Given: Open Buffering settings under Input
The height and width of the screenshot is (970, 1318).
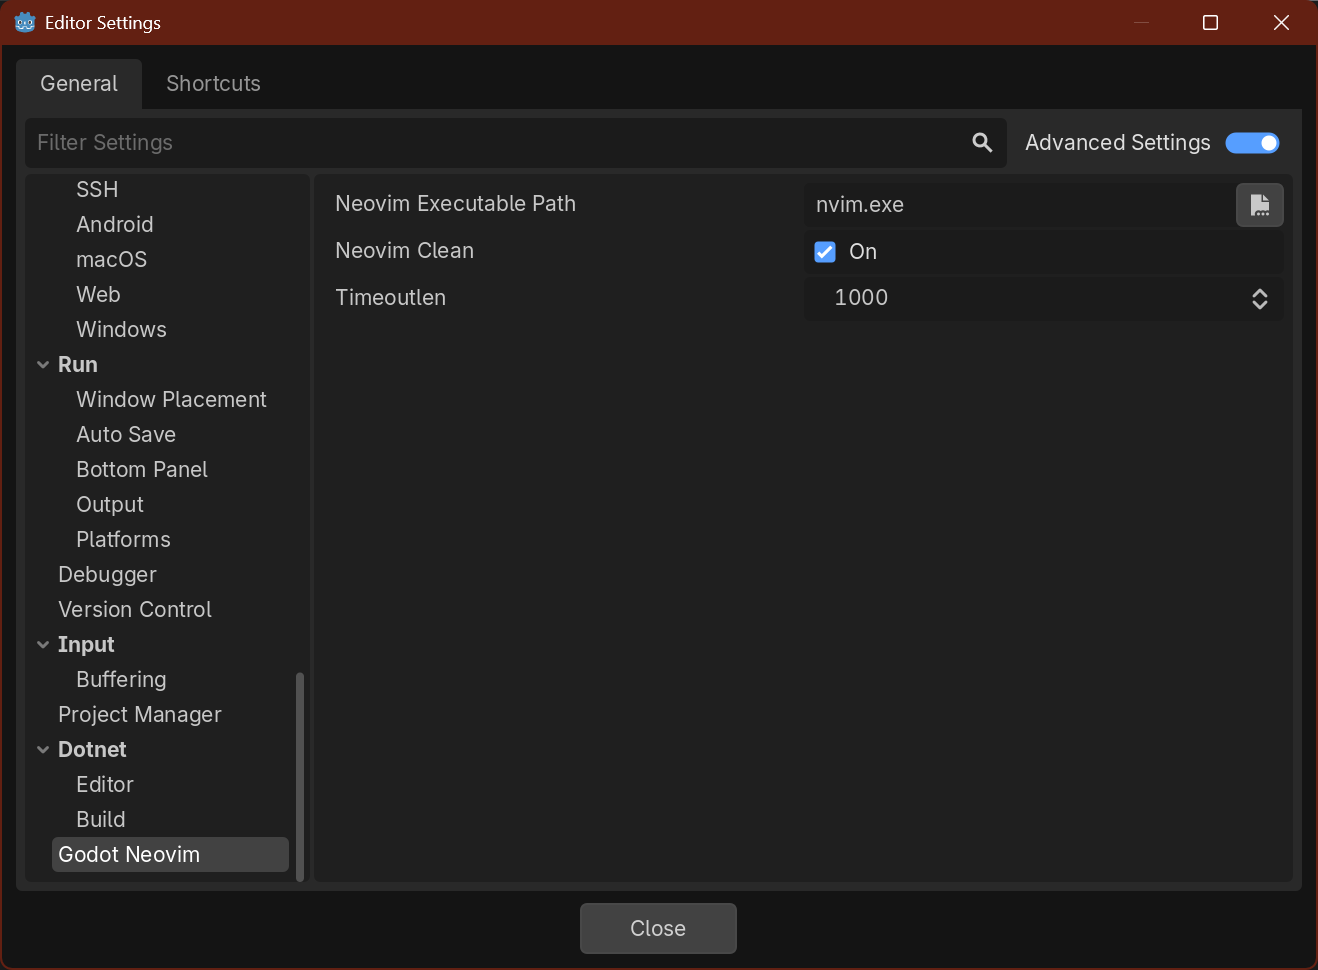Looking at the screenshot, I should click(x=121, y=680).
